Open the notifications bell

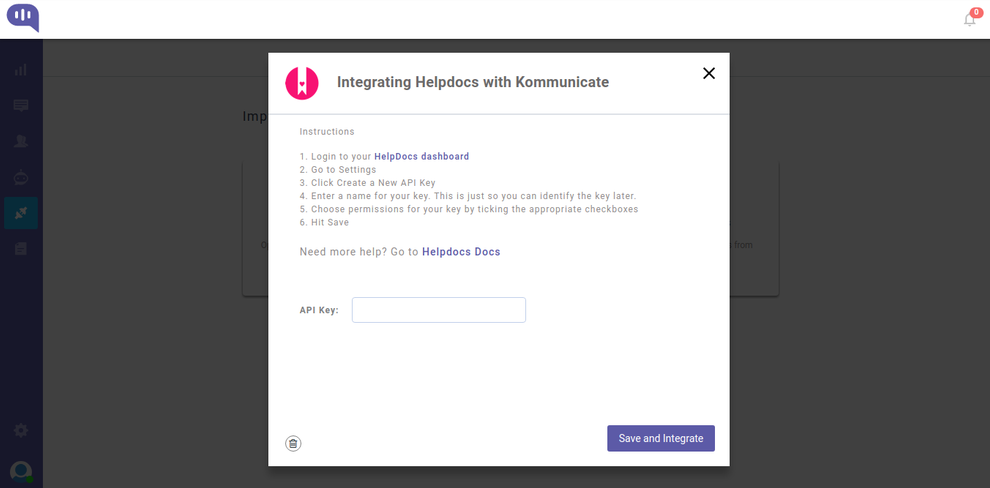coord(969,20)
